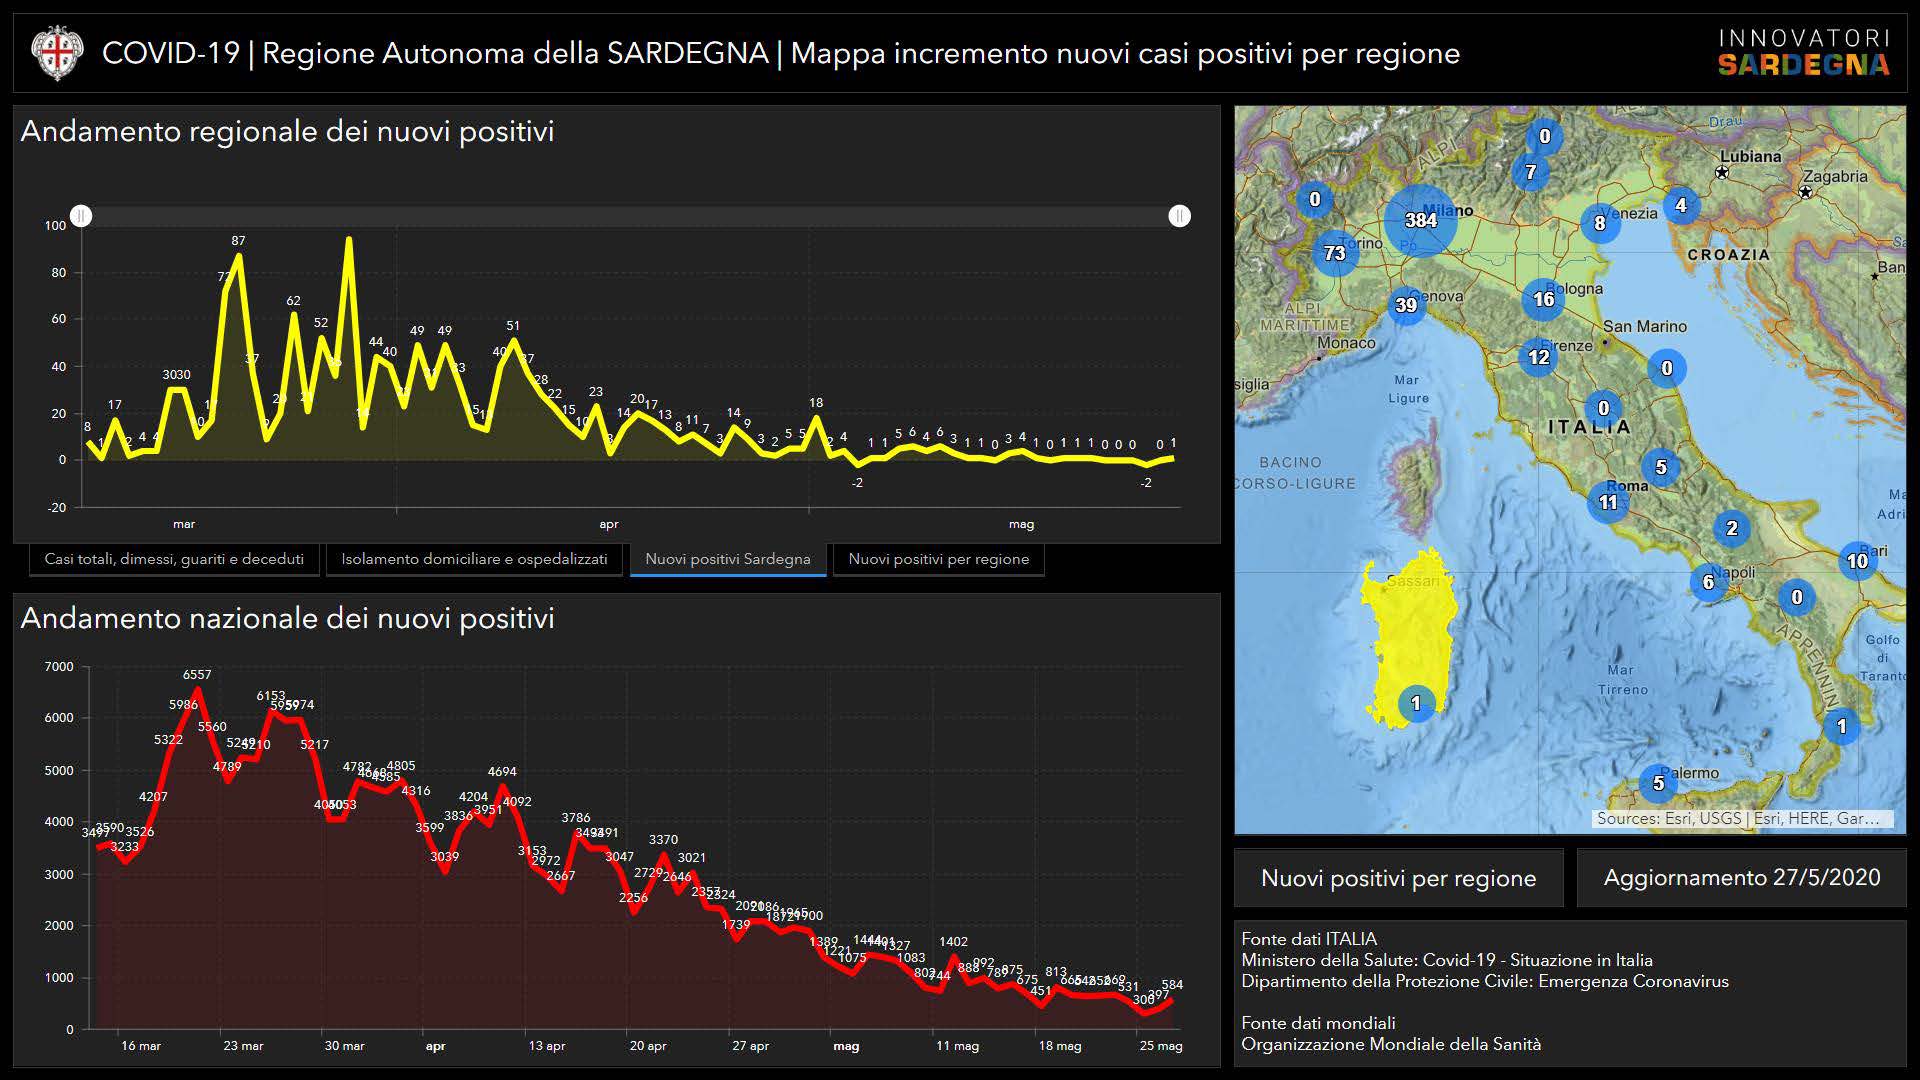
Task: Click the 11 marker over Roma
Action: click(x=1607, y=502)
